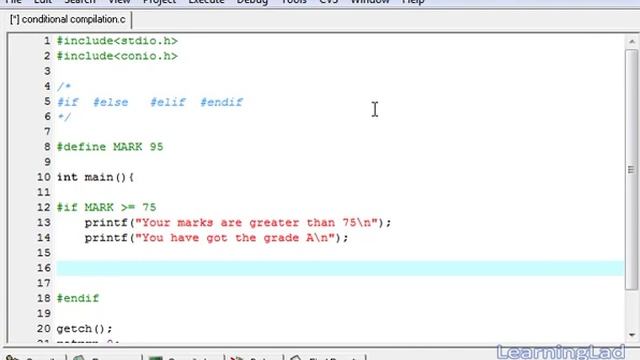Click '#endif' inside the comment on line 5

click(x=222, y=102)
